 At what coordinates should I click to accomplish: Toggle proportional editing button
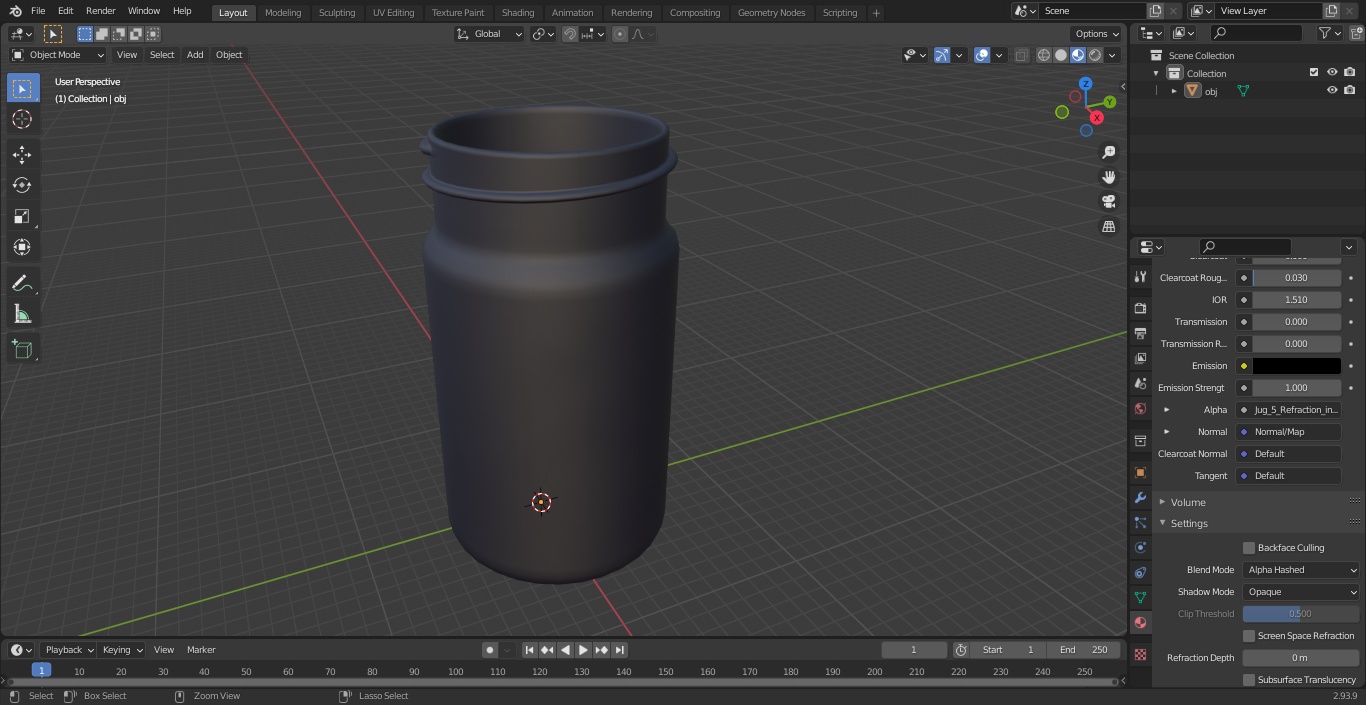pos(620,34)
